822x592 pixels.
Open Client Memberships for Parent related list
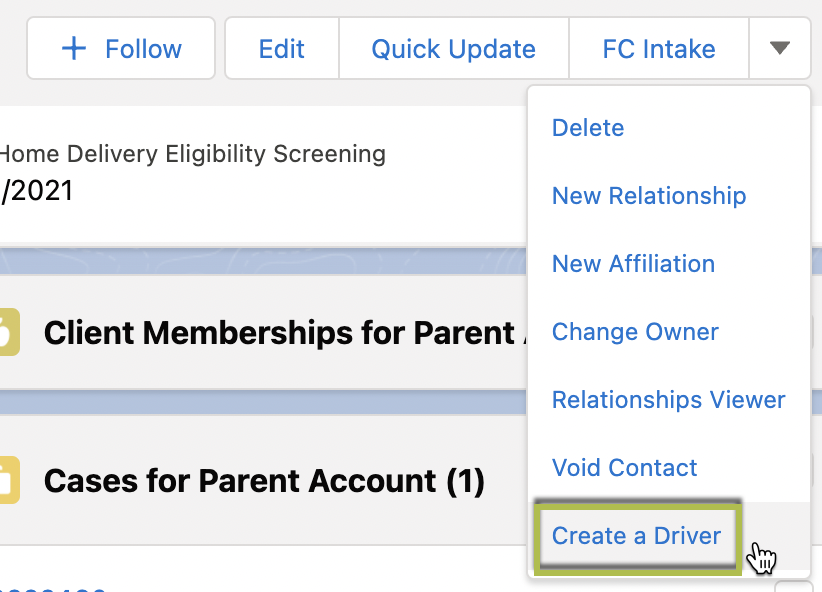pyautogui.click(x=285, y=332)
